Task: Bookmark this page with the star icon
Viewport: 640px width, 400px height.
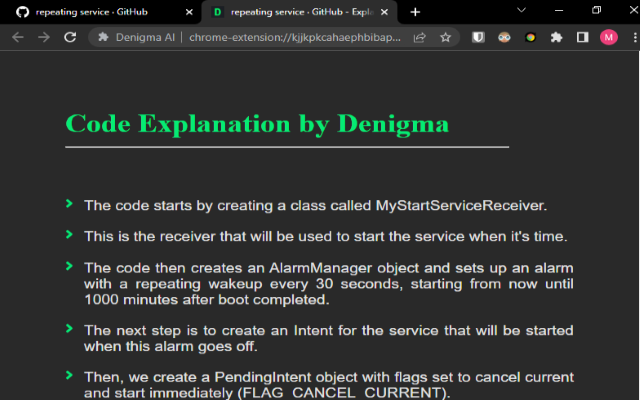Action: point(445,38)
